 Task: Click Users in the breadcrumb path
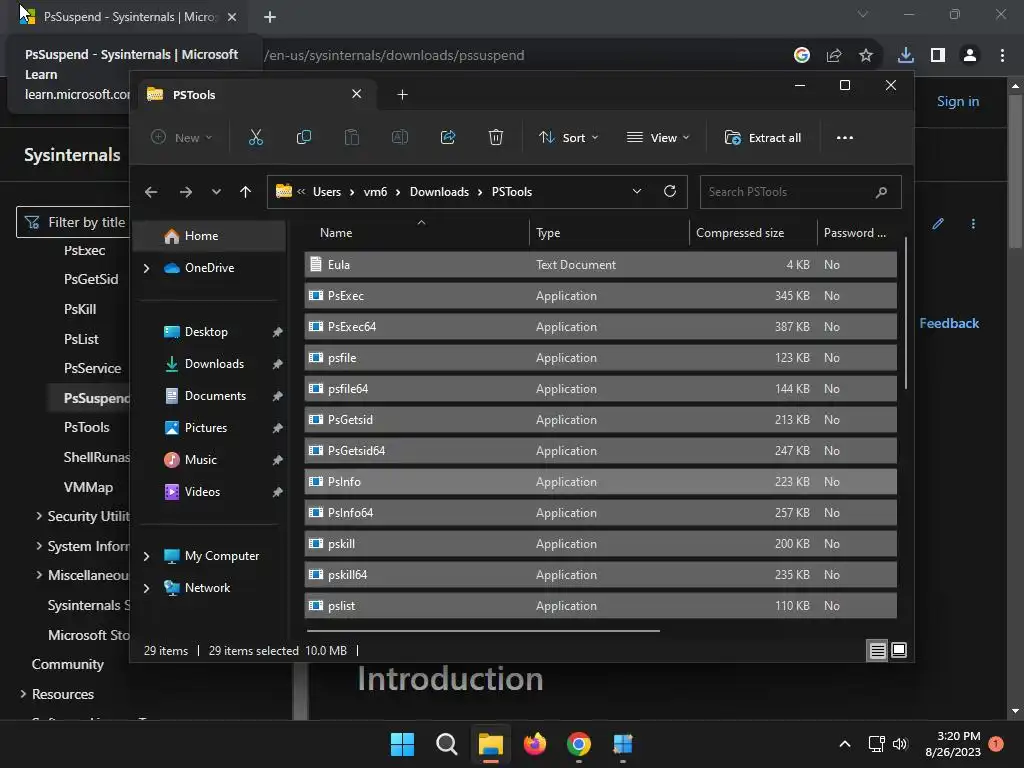point(327,192)
